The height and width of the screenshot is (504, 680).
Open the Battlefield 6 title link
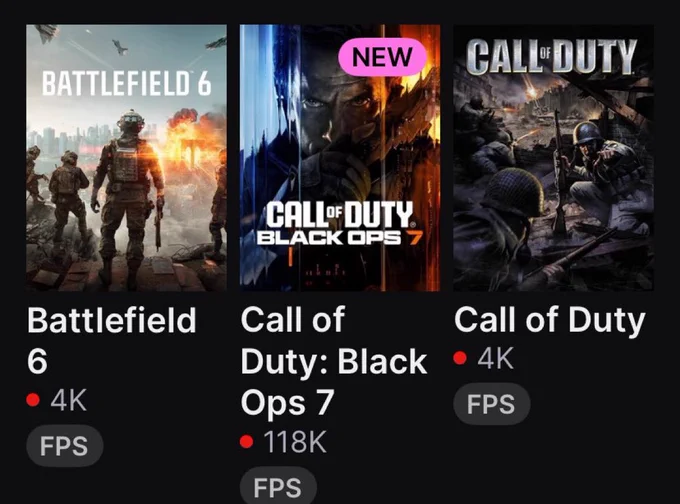(111, 340)
